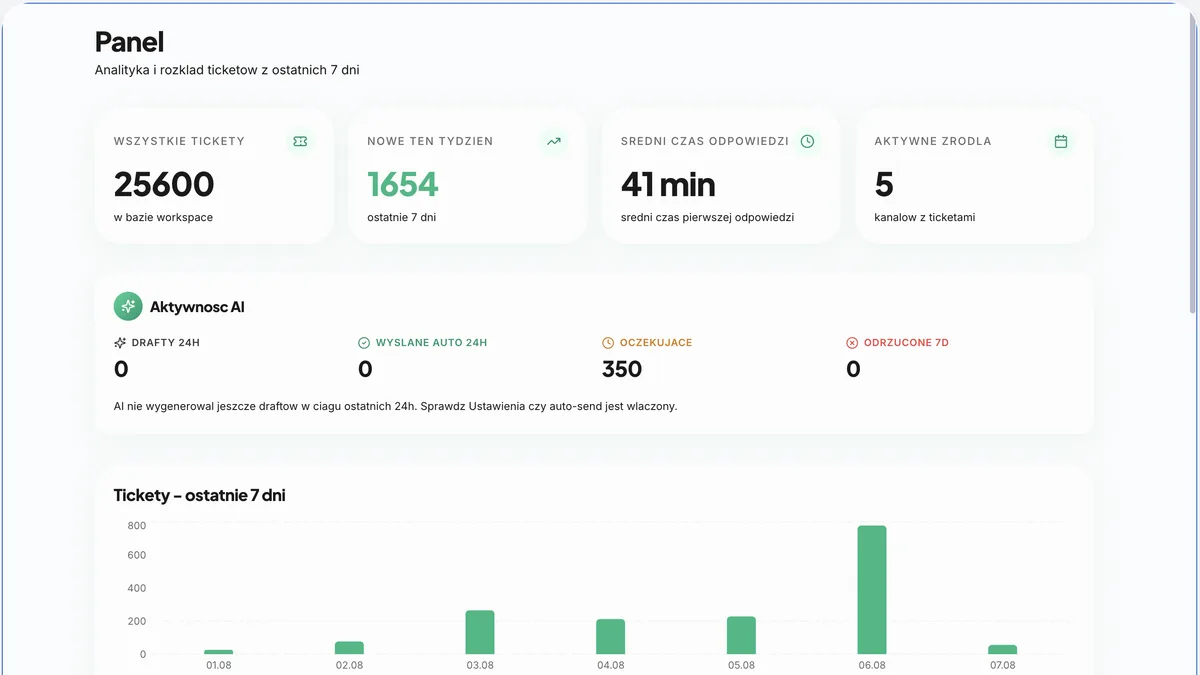Open the 350 Oczekujace count

coord(622,369)
